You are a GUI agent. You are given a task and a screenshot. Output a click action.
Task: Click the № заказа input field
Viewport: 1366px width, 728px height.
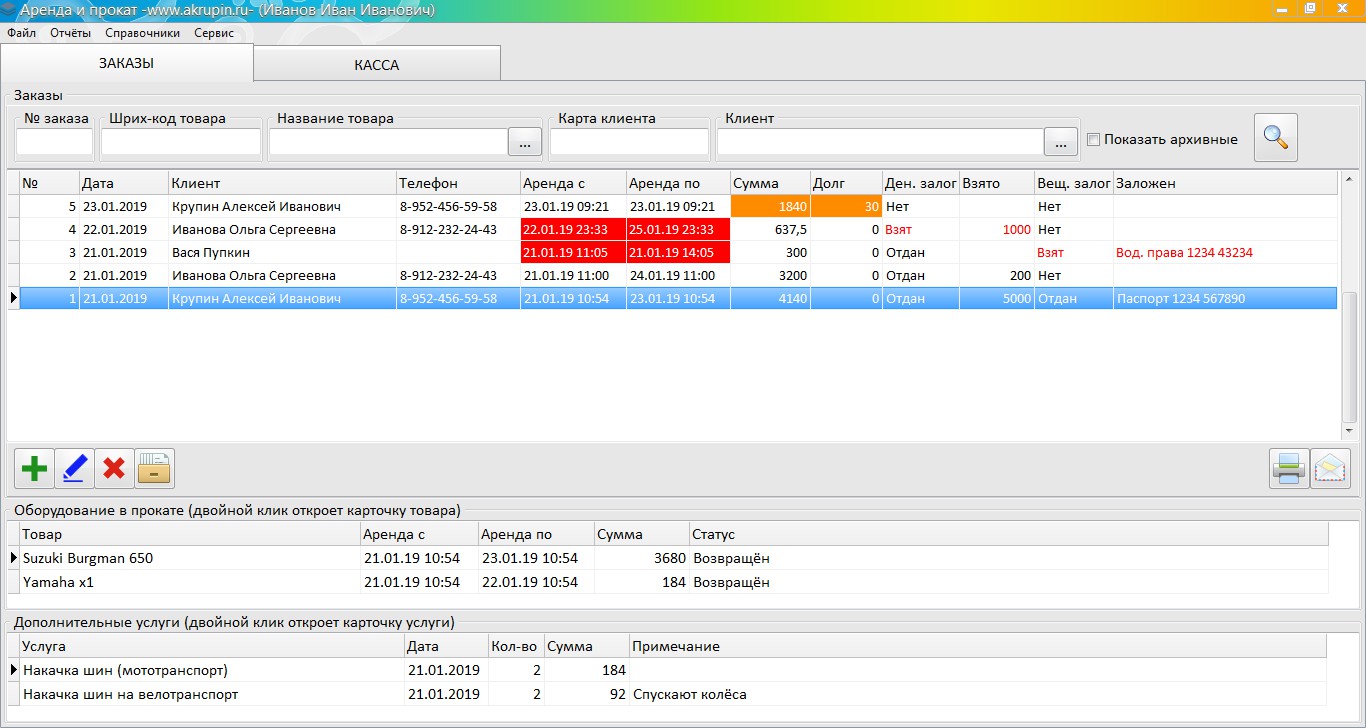[x=55, y=143]
